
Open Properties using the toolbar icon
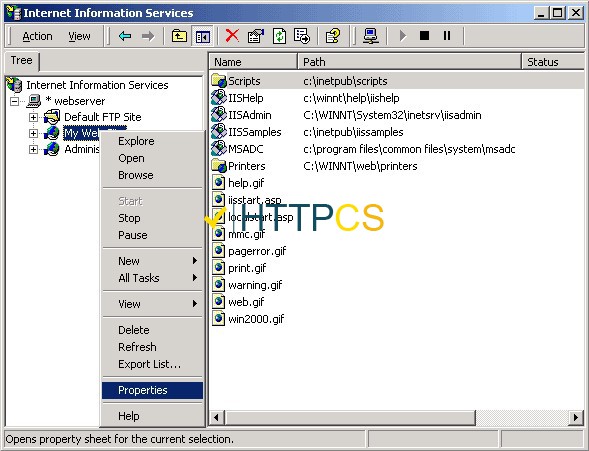tap(256, 36)
